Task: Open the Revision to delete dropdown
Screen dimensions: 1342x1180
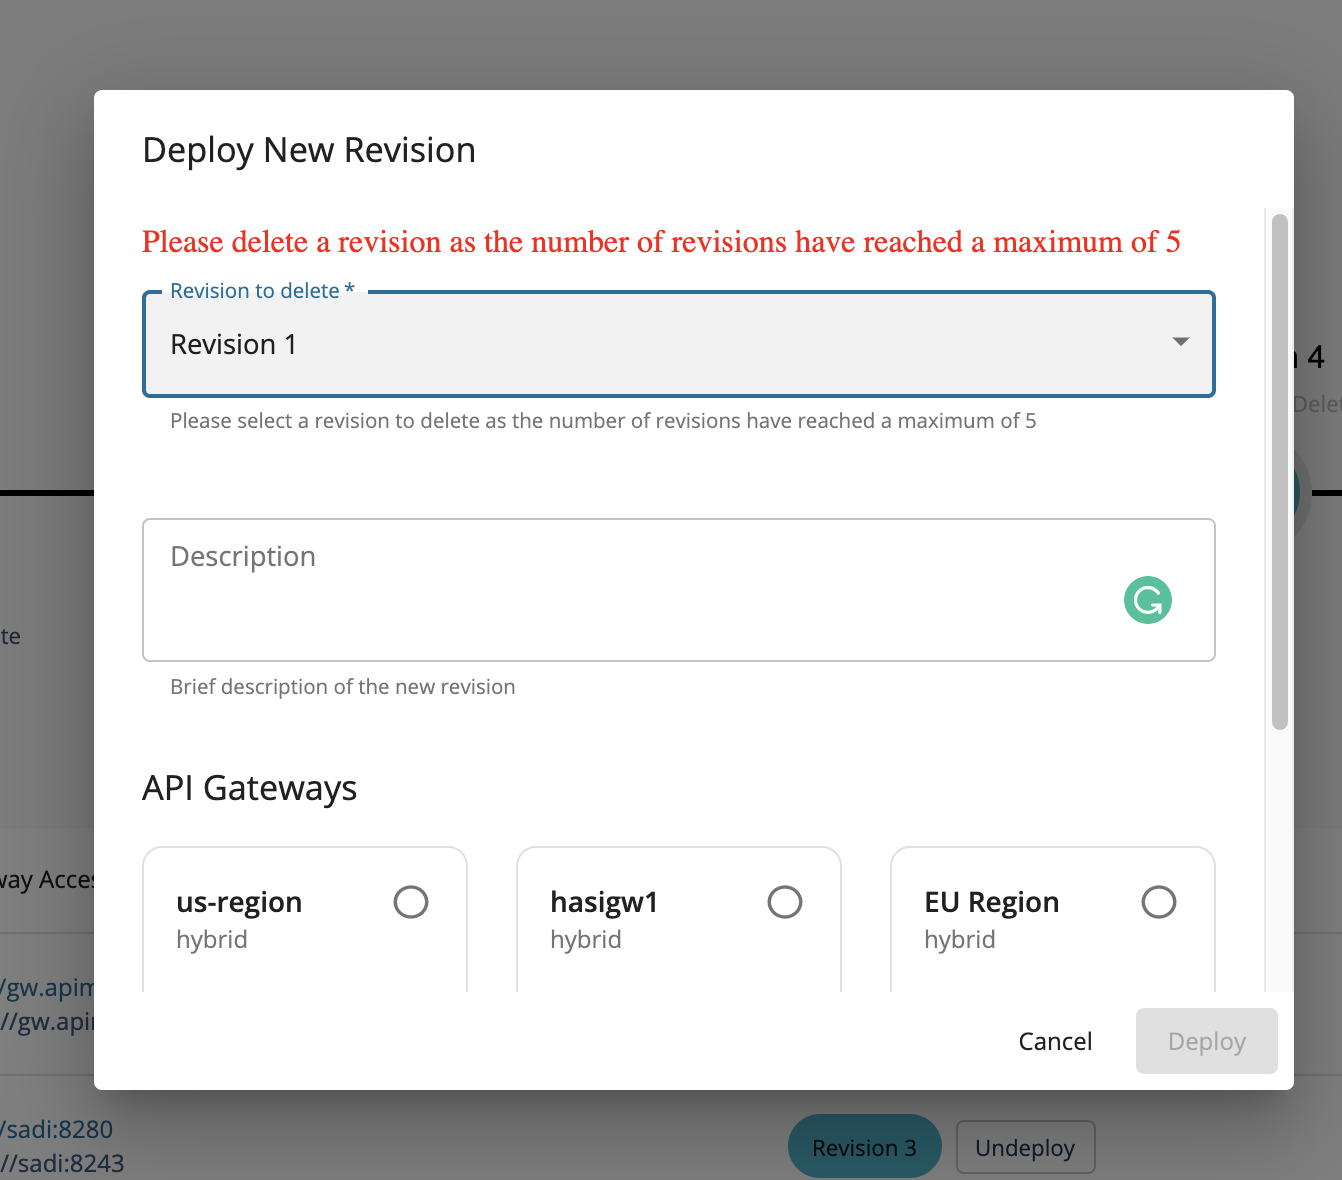Action: pos(679,344)
